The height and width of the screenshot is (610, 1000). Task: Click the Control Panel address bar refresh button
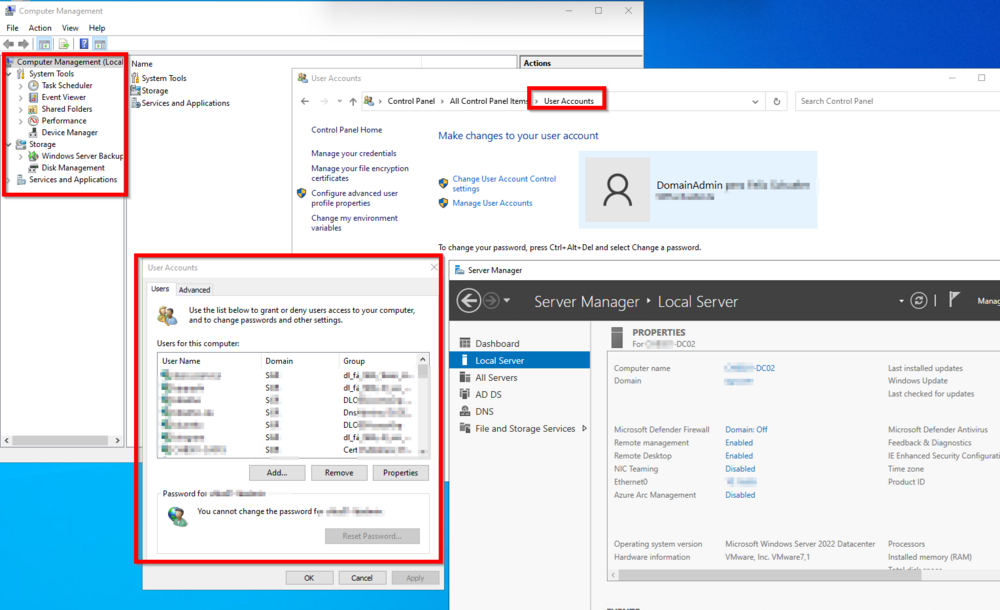(x=777, y=101)
